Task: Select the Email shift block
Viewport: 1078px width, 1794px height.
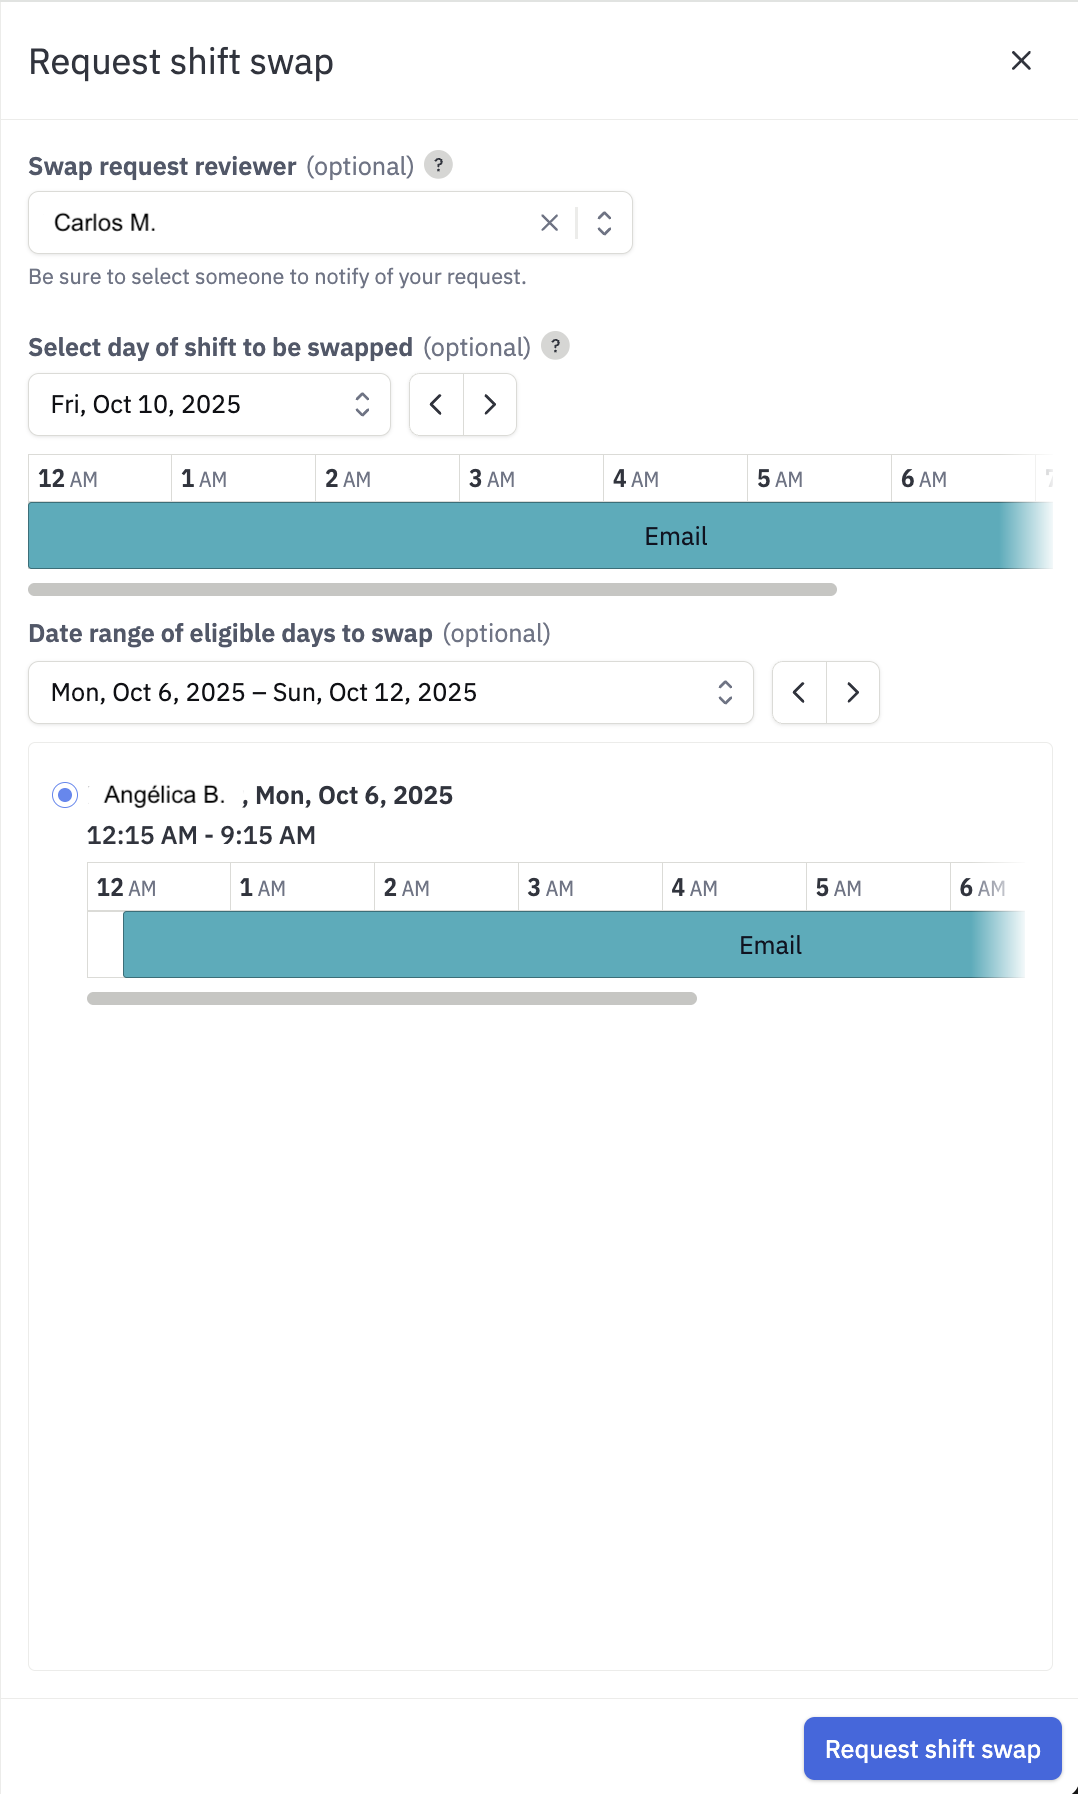Action: pos(675,536)
